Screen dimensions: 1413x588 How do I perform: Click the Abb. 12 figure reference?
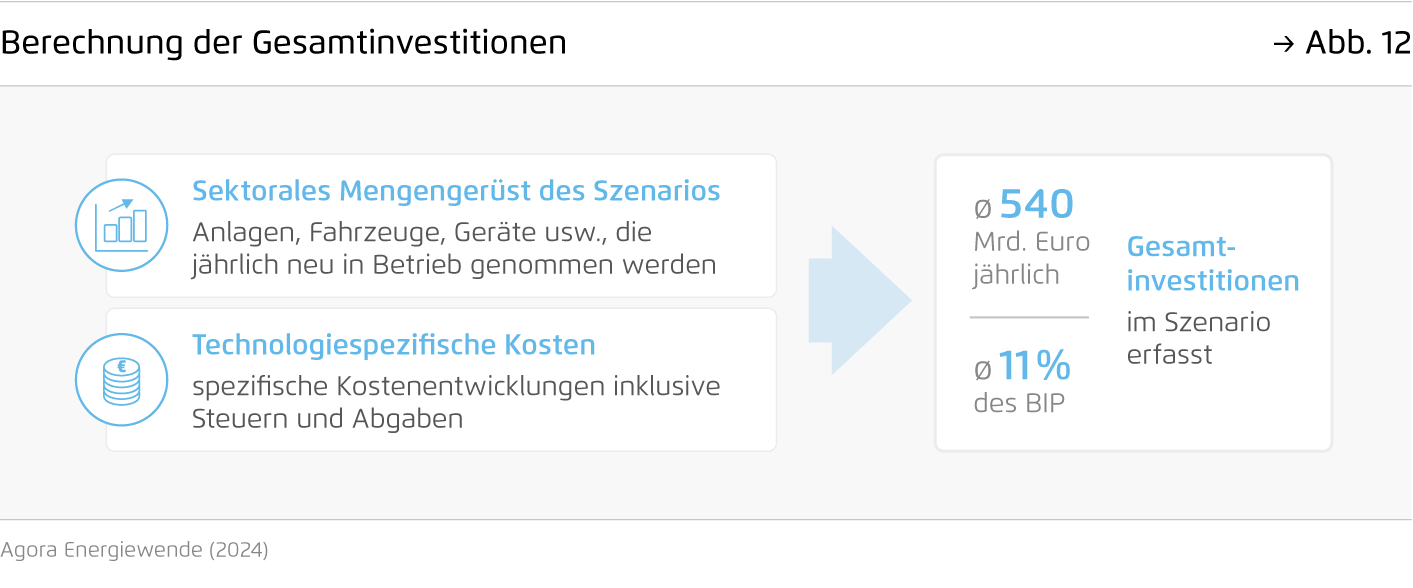point(1358,43)
